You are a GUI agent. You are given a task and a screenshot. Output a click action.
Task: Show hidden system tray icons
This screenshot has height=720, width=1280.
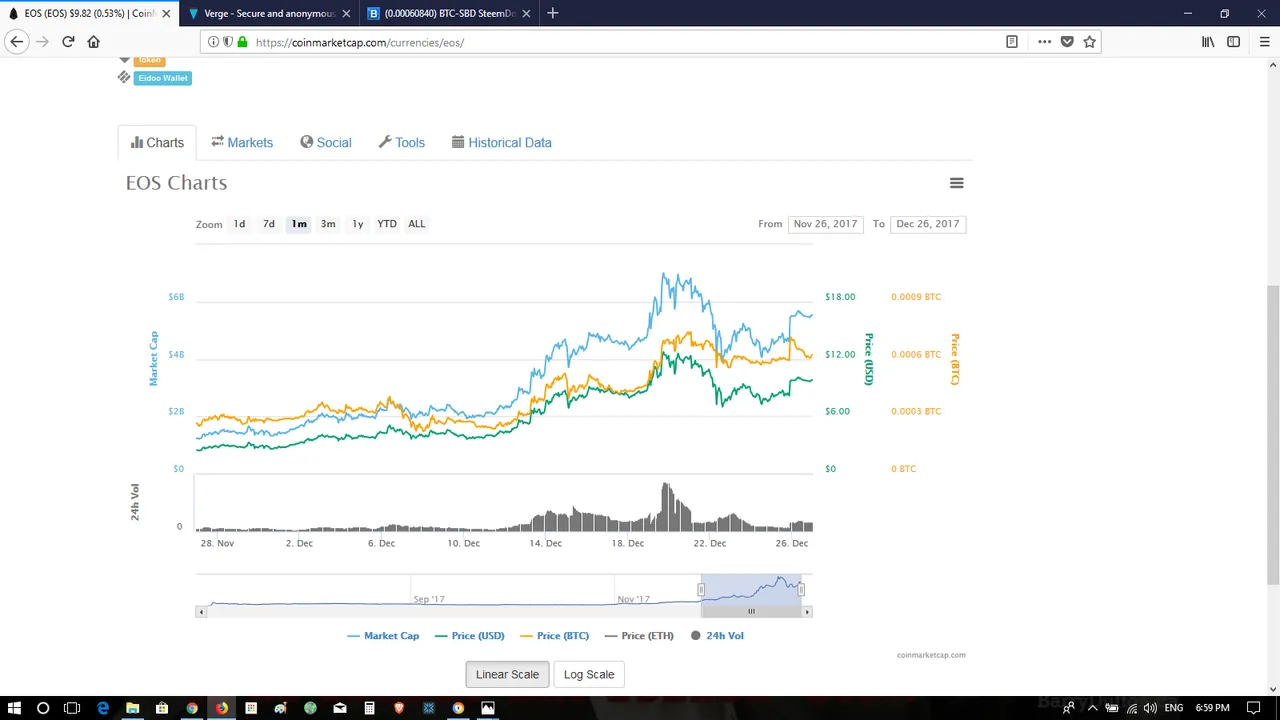coord(1091,708)
